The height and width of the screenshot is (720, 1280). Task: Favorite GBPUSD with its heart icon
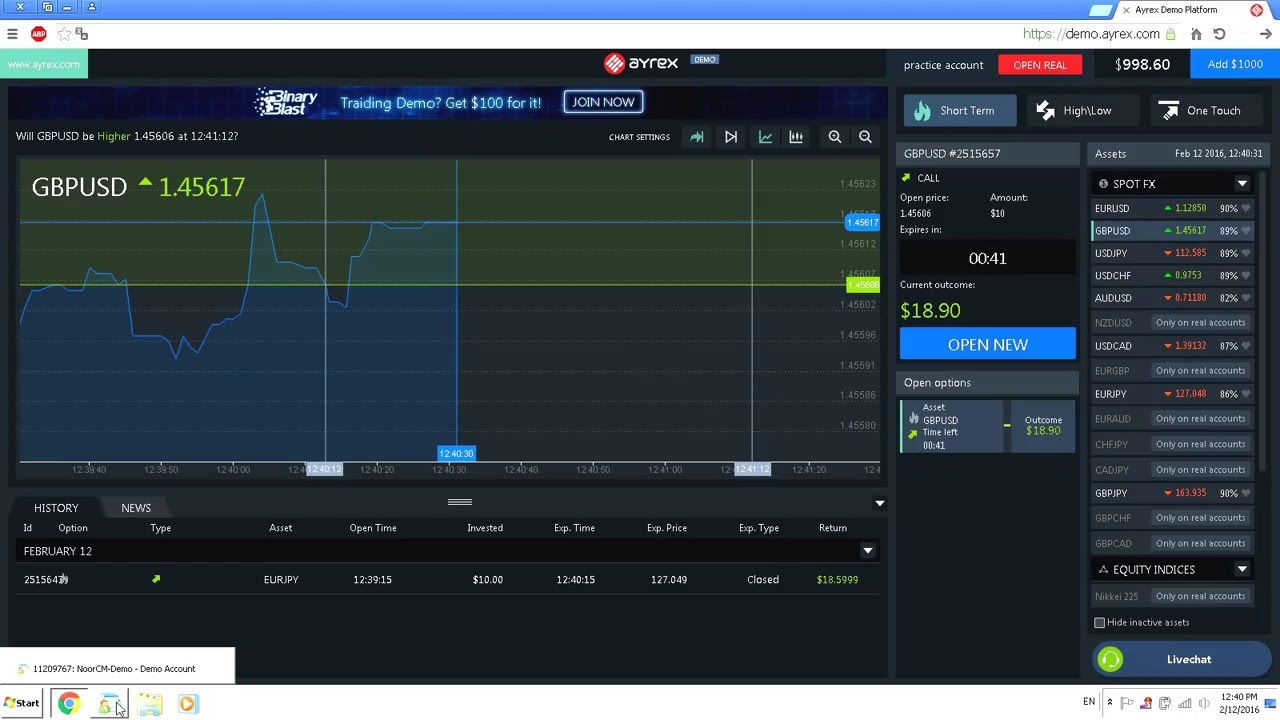click(x=1245, y=231)
